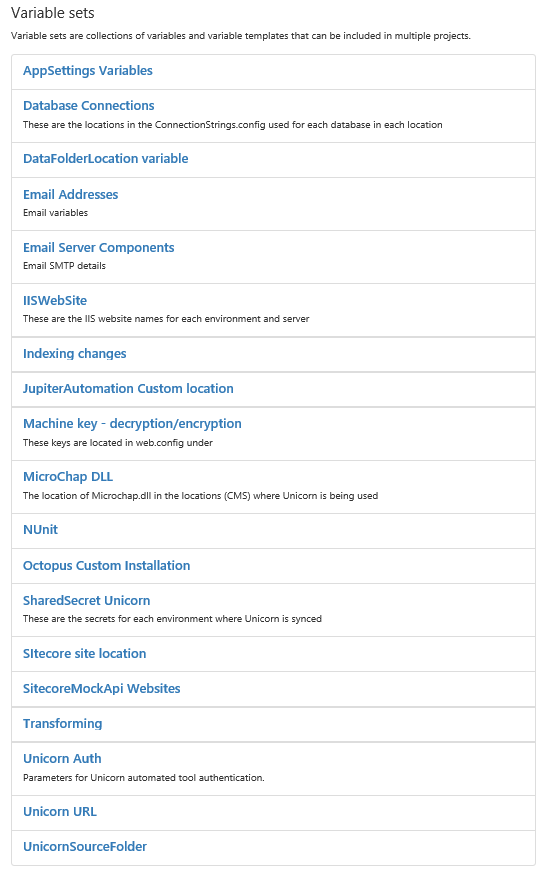This screenshot has height=880, width=549.
Task: Select Indexing changes variable set
Action: pos(75,354)
